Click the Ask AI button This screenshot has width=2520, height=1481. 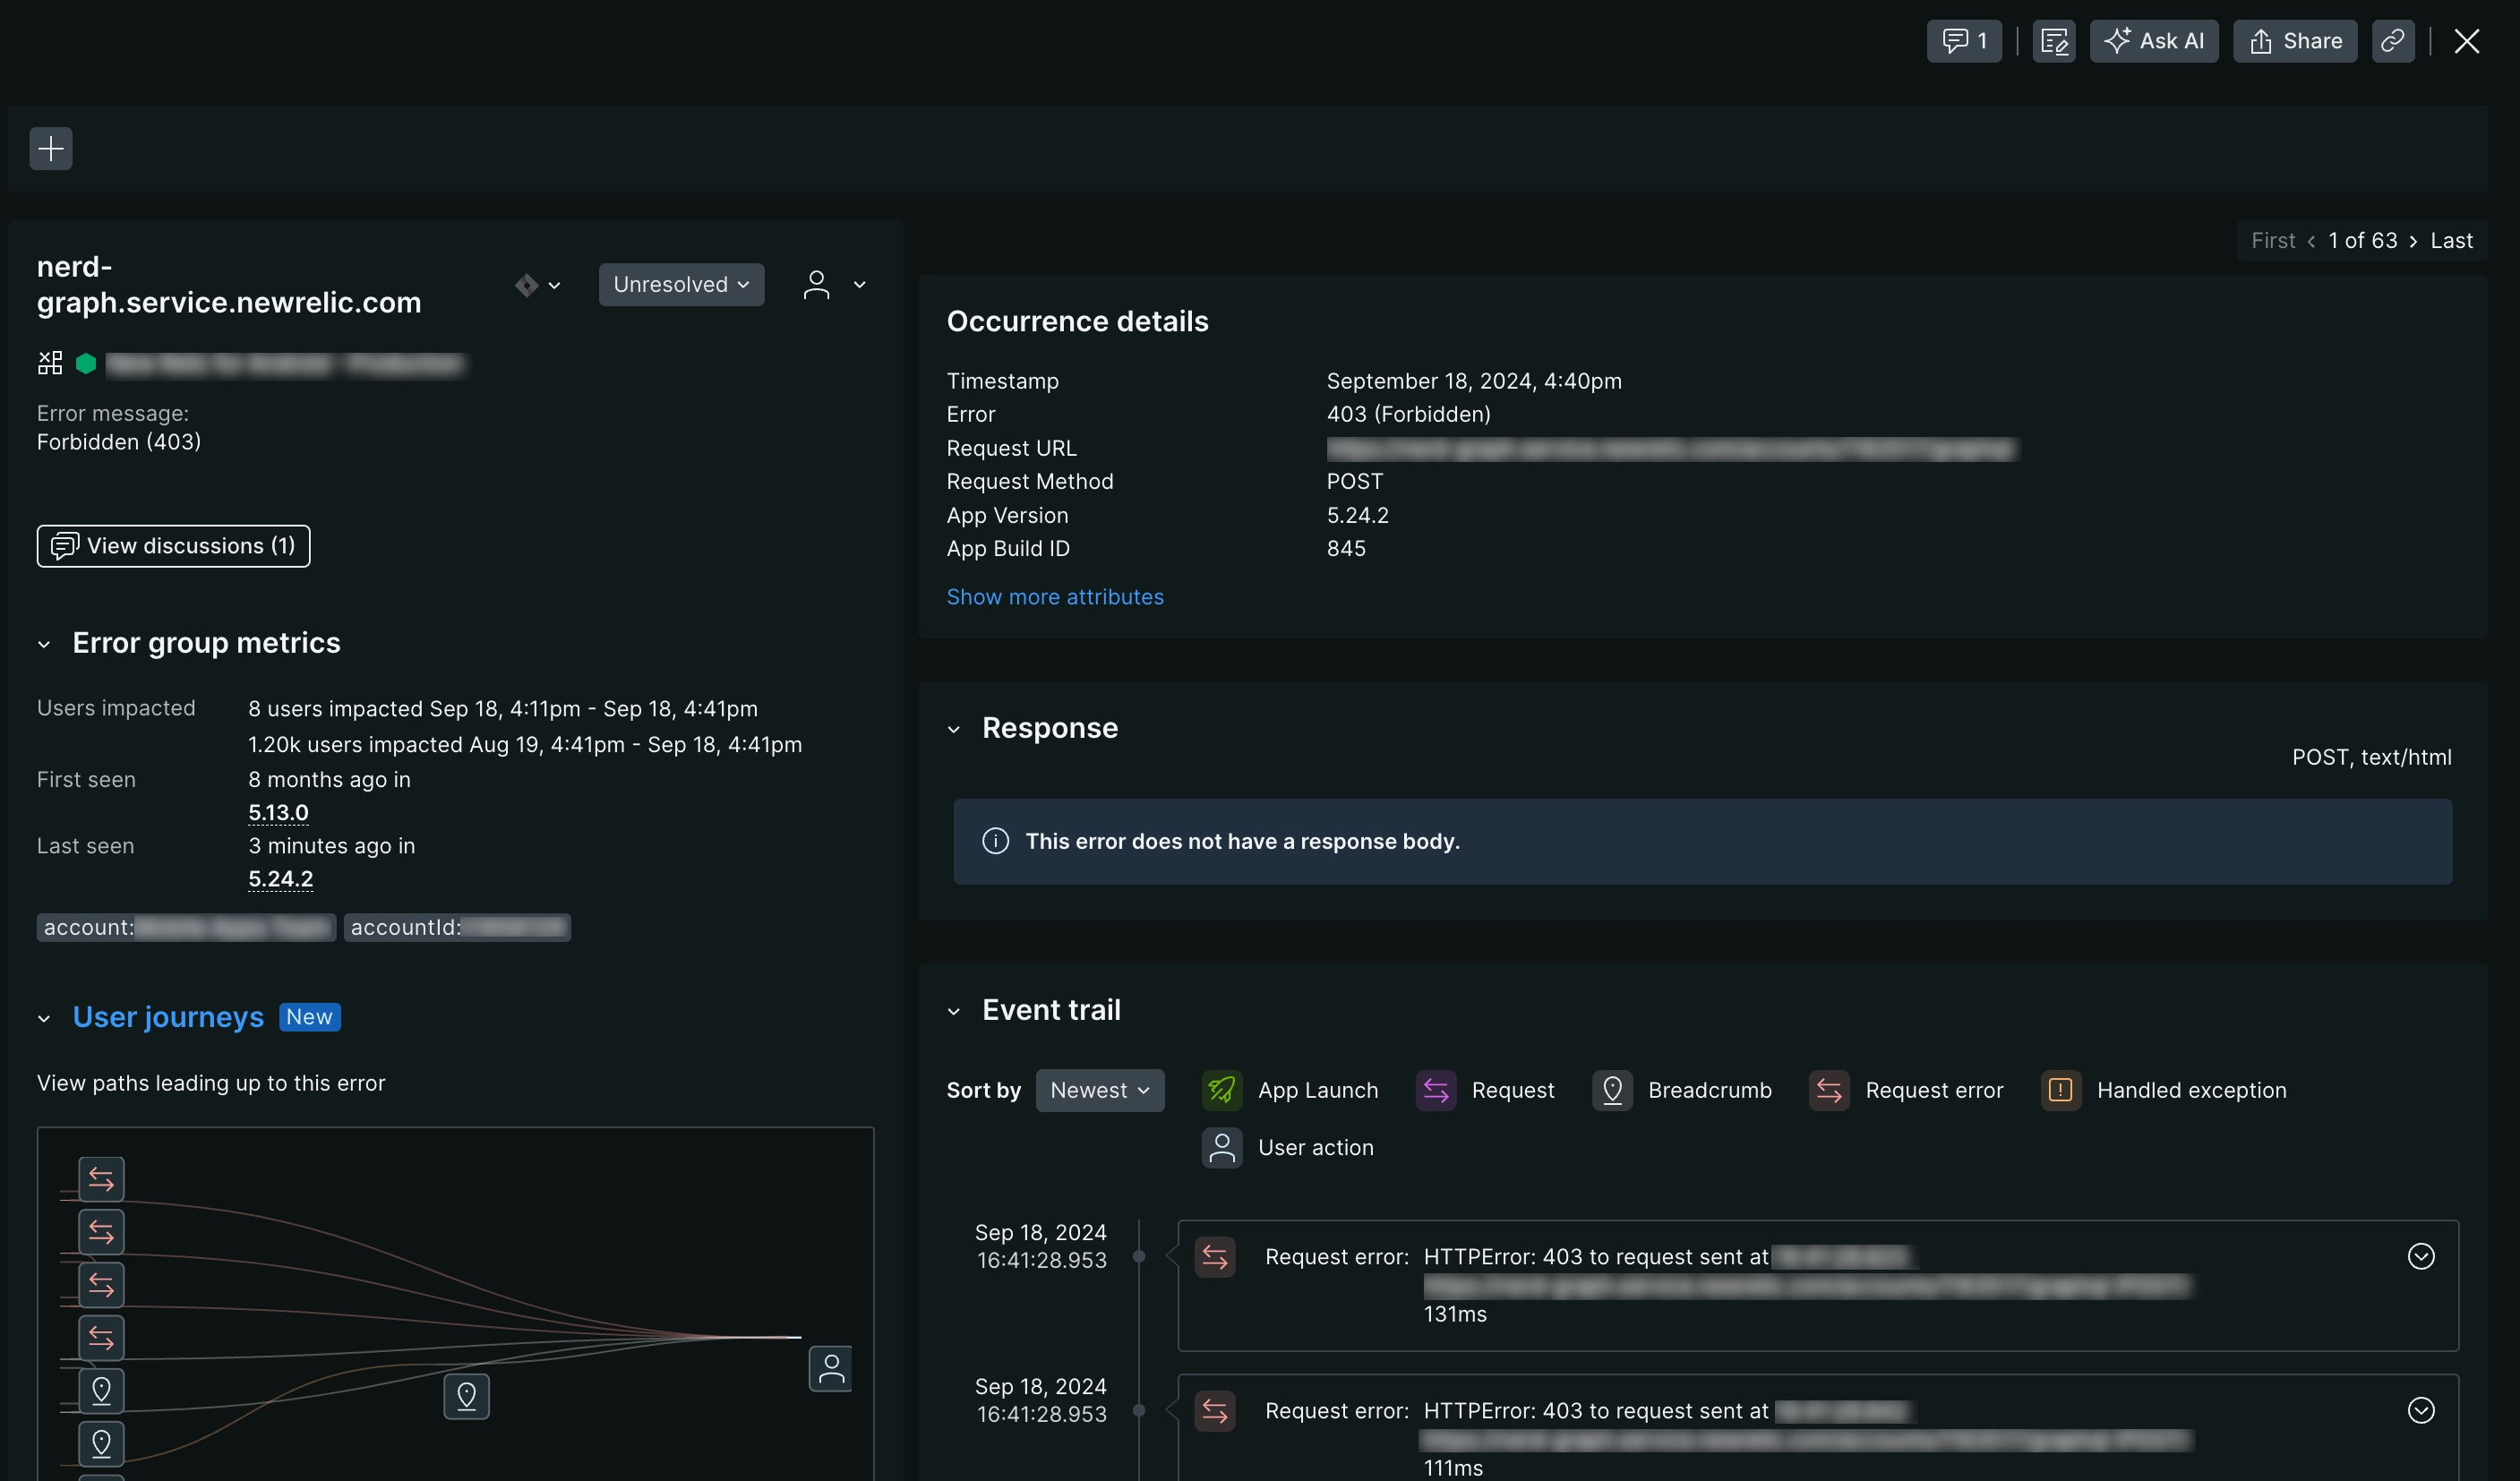click(2153, 41)
